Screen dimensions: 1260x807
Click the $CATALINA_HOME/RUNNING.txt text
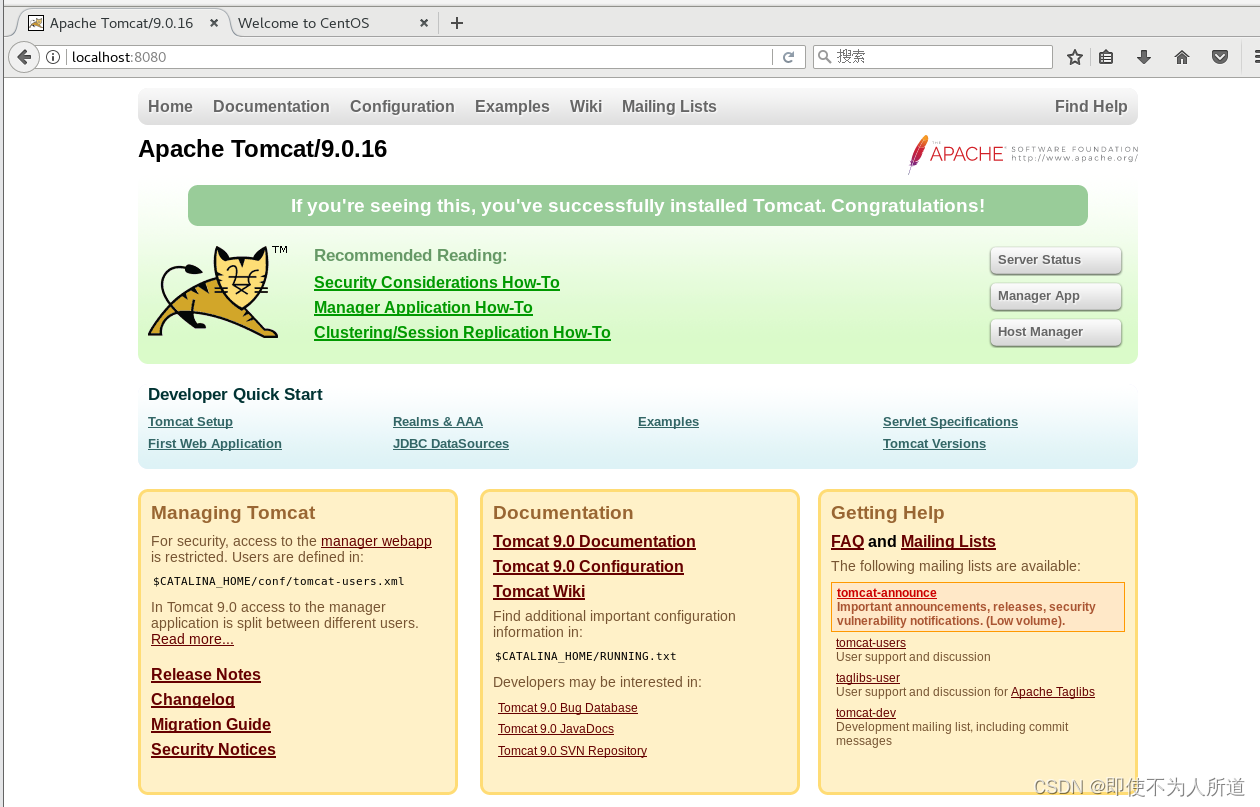(586, 657)
